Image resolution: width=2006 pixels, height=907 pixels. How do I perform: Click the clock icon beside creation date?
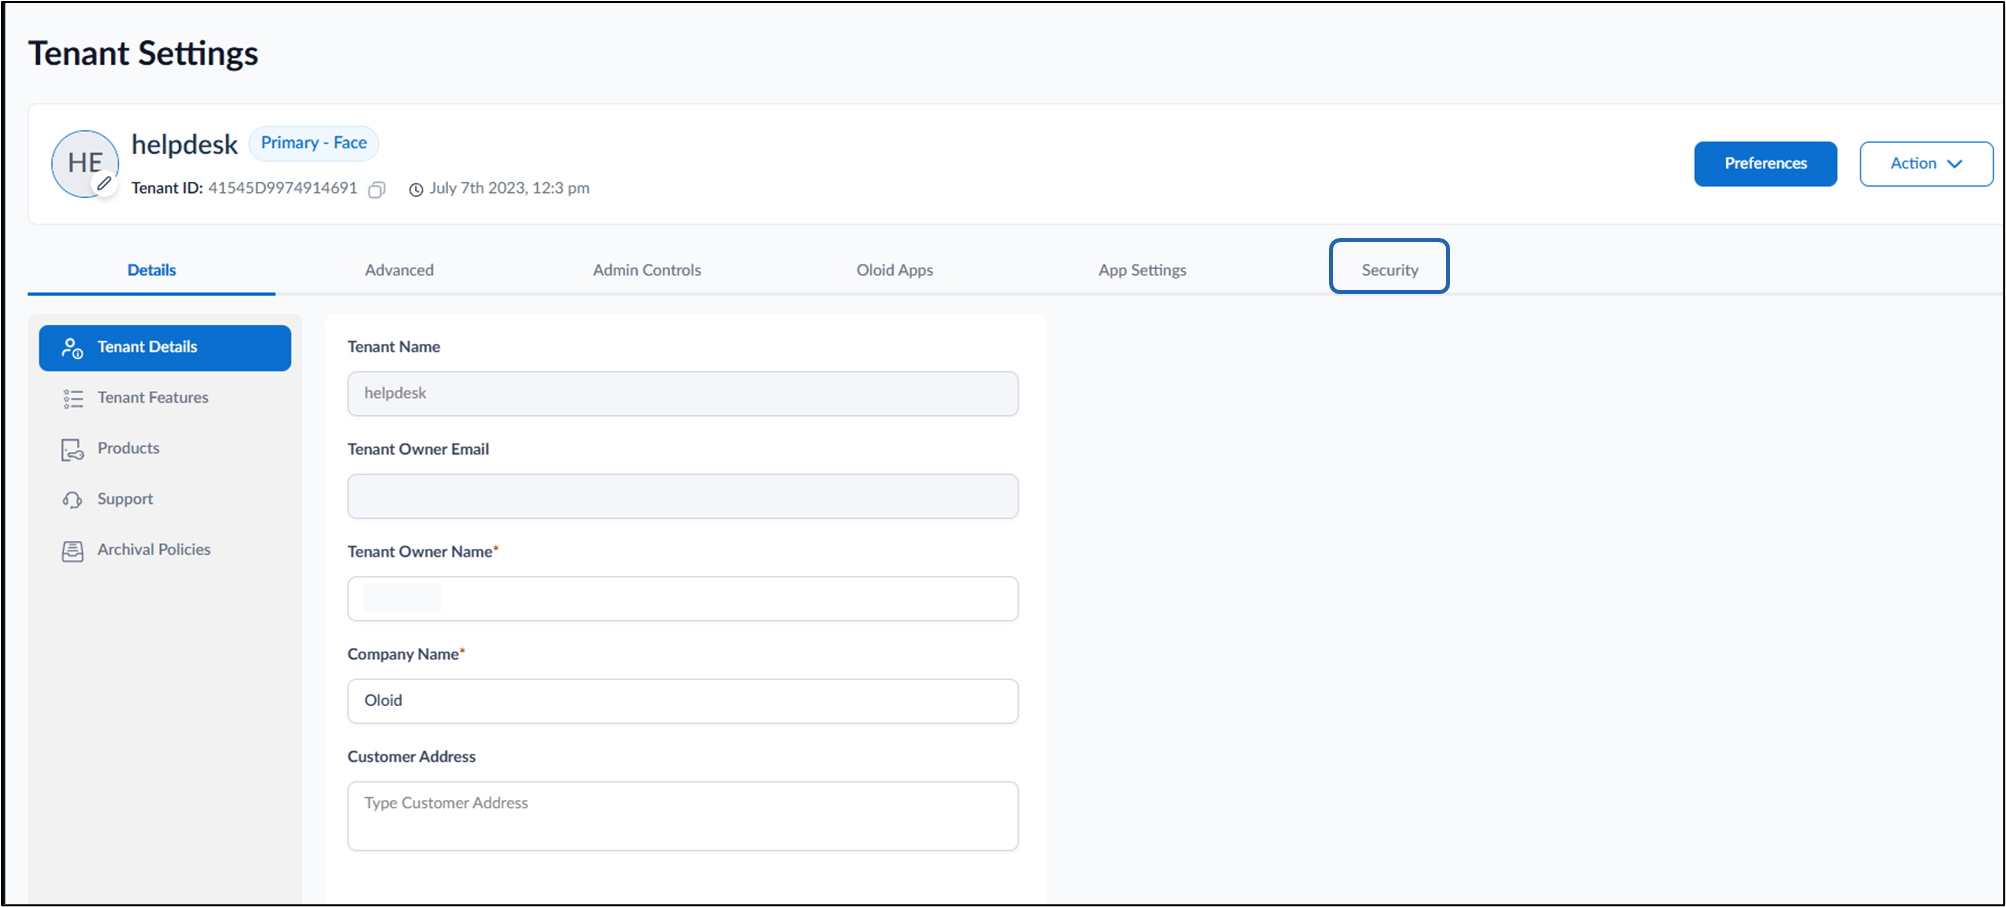[416, 189]
